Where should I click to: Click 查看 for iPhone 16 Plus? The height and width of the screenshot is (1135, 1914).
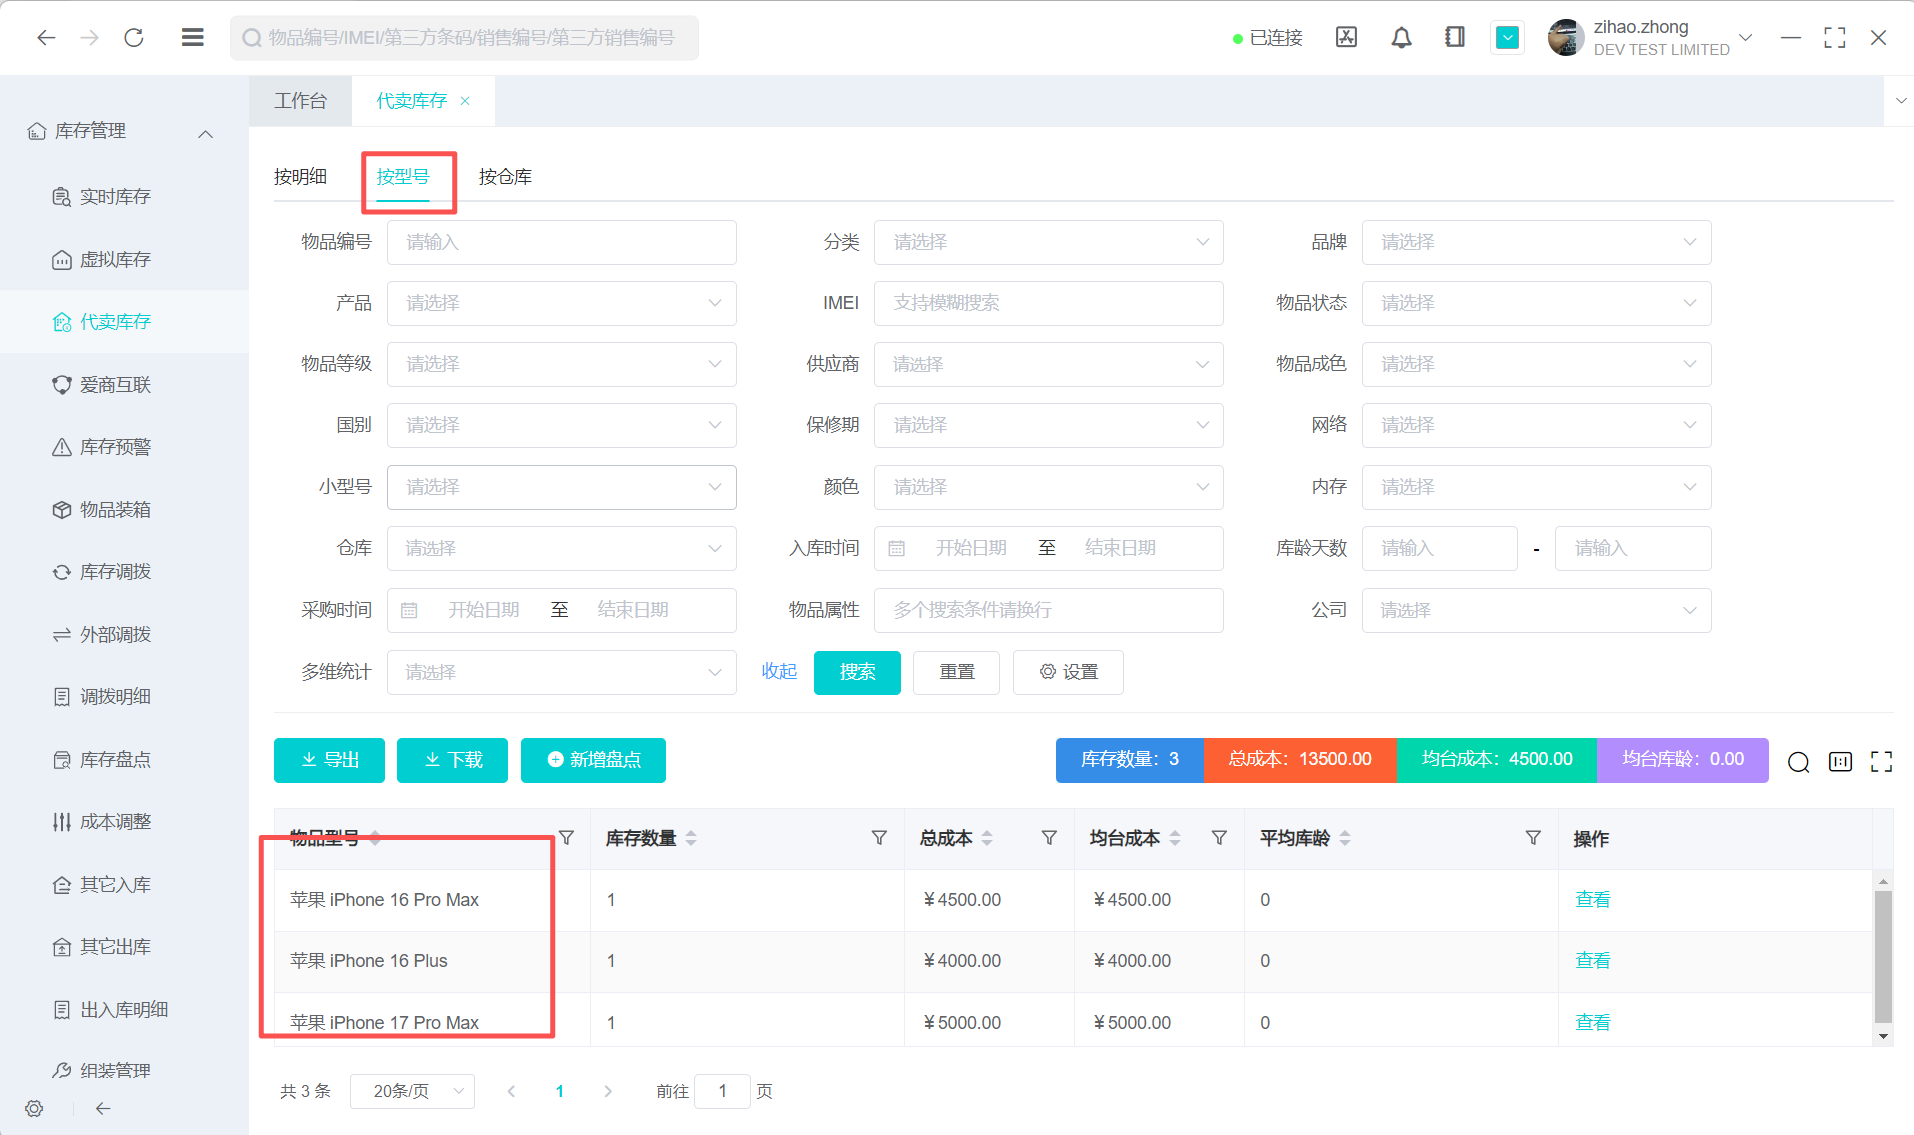click(1592, 961)
